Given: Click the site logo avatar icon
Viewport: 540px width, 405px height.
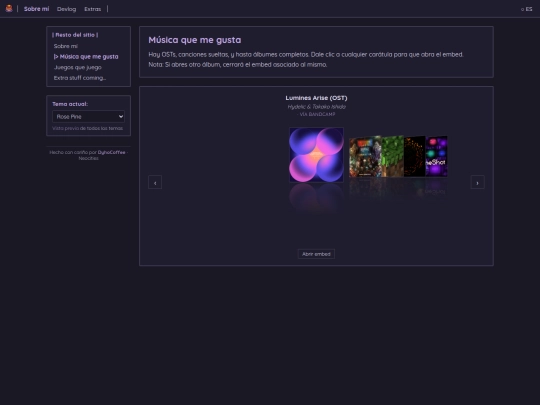Looking at the screenshot, I should pyautogui.click(x=9, y=9).
